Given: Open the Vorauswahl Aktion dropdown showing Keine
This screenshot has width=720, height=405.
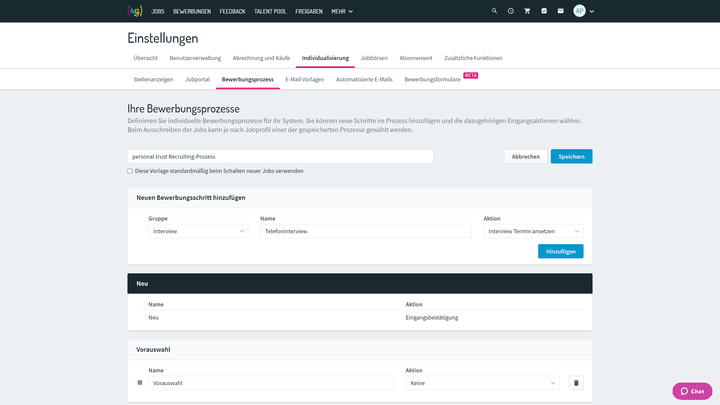Looking at the screenshot, I should [482, 383].
